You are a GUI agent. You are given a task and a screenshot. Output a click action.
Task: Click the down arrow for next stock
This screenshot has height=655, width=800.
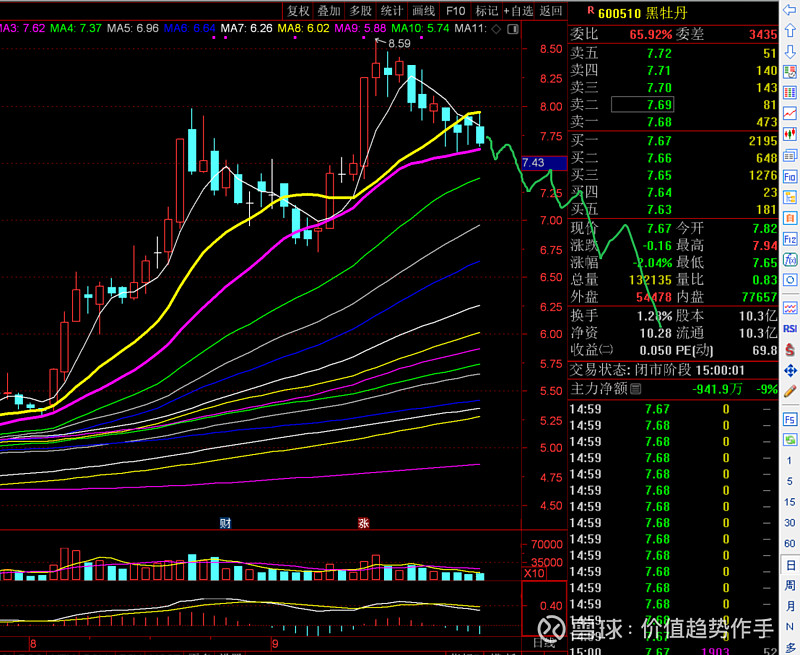pyautogui.click(x=790, y=51)
